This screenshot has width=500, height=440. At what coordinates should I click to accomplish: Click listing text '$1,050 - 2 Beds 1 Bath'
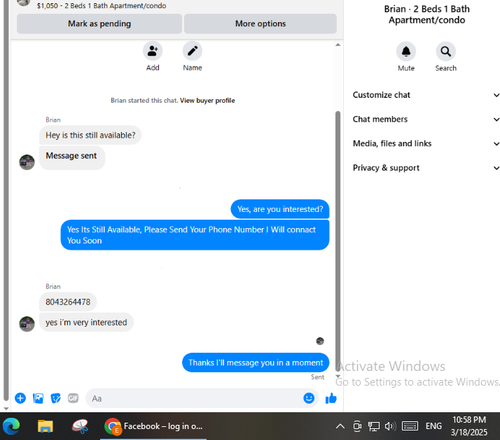pos(101,6)
